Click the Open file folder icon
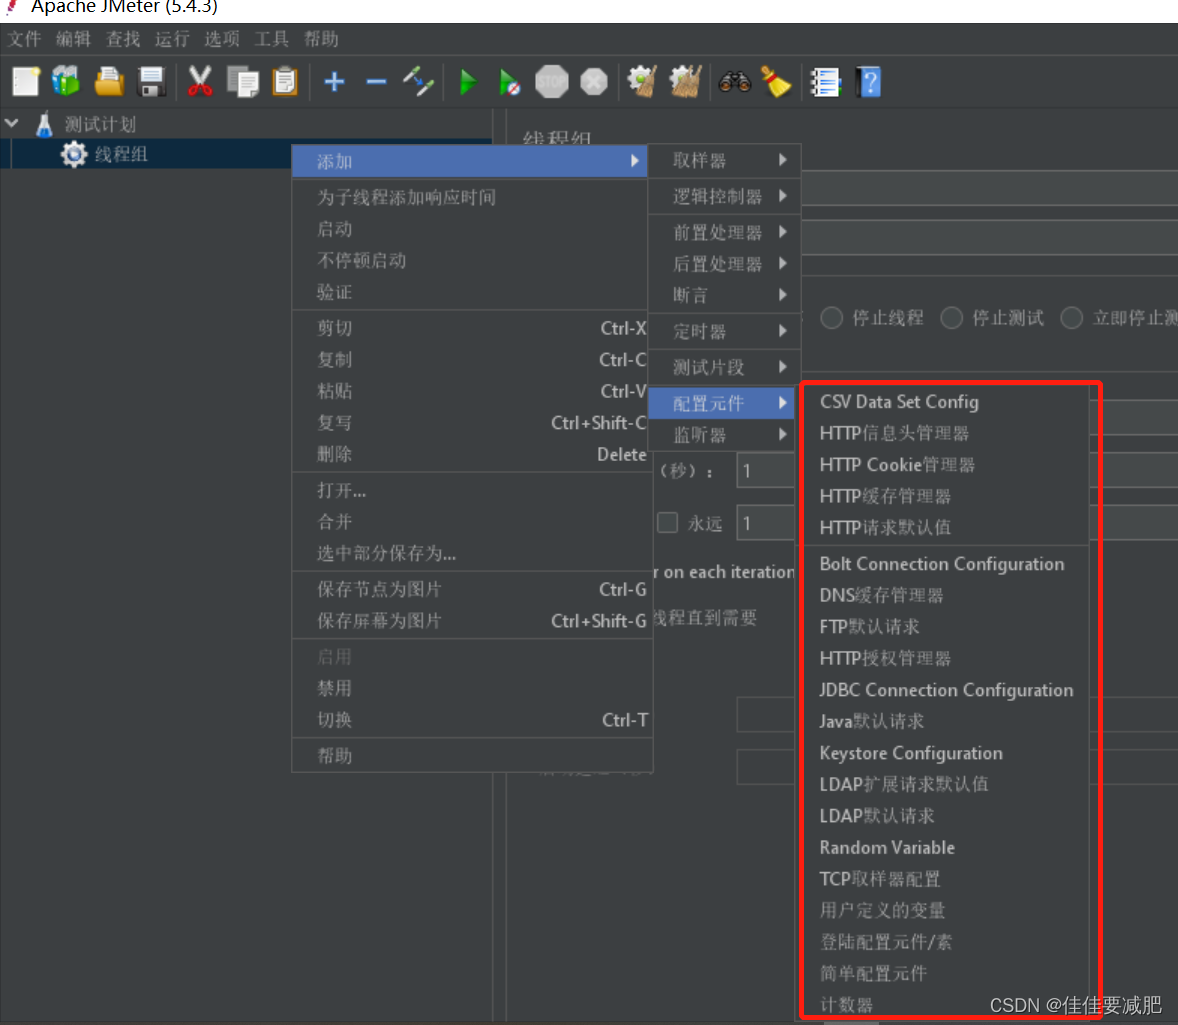 (109, 82)
